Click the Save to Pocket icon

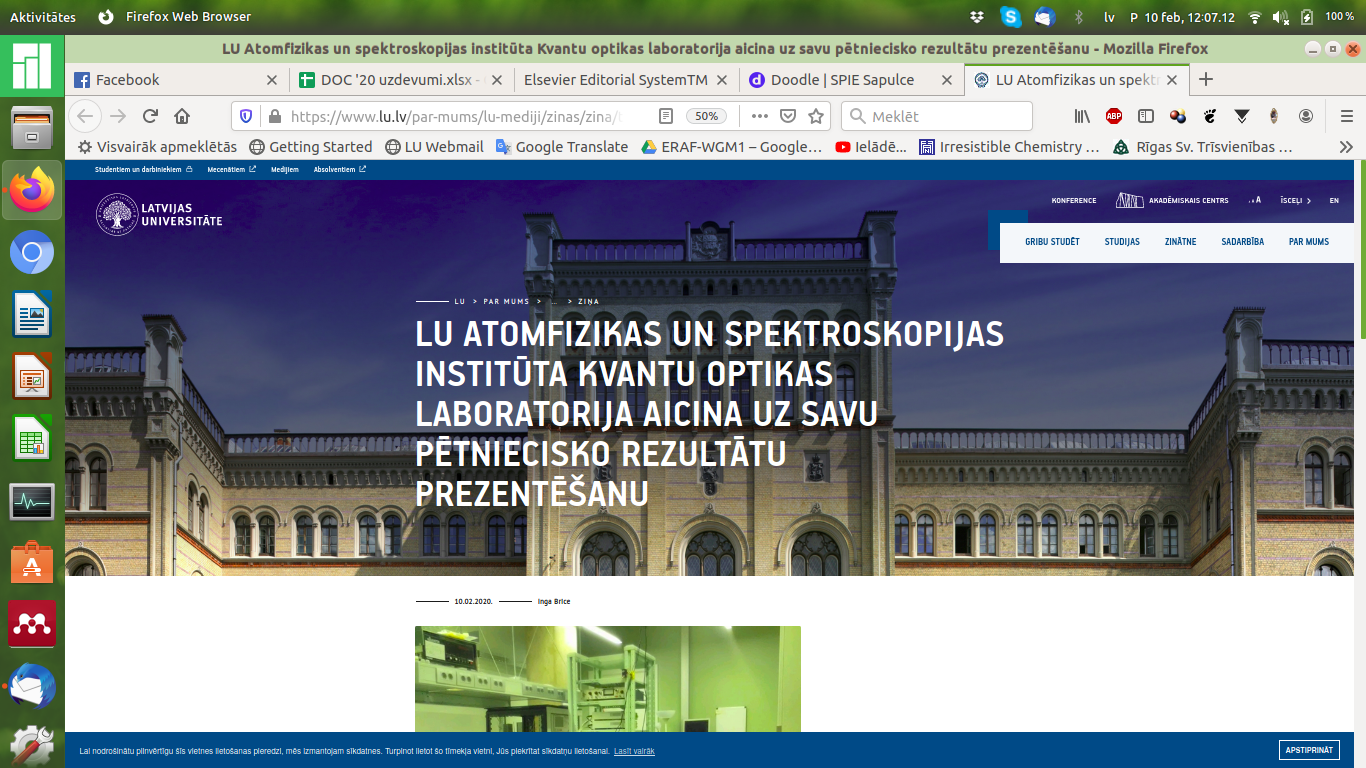tap(788, 116)
